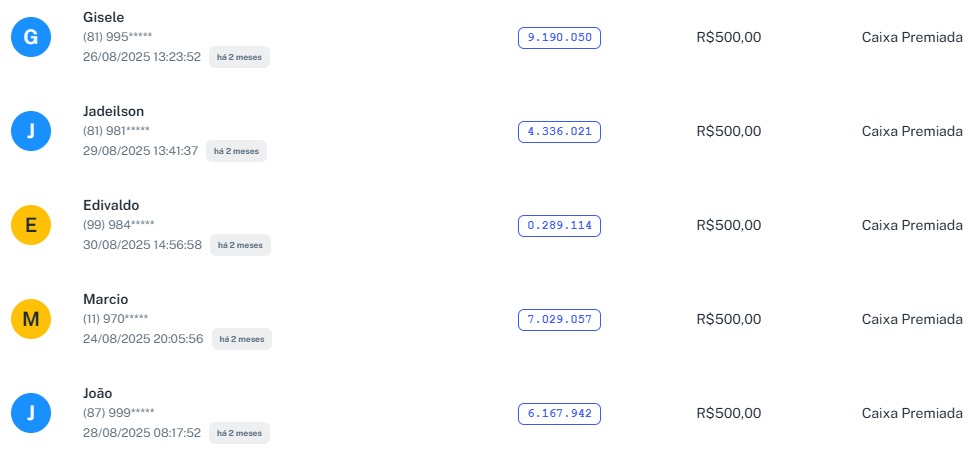Open winner name Gisele
The width and height of the screenshot is (979, 449).
104,17
